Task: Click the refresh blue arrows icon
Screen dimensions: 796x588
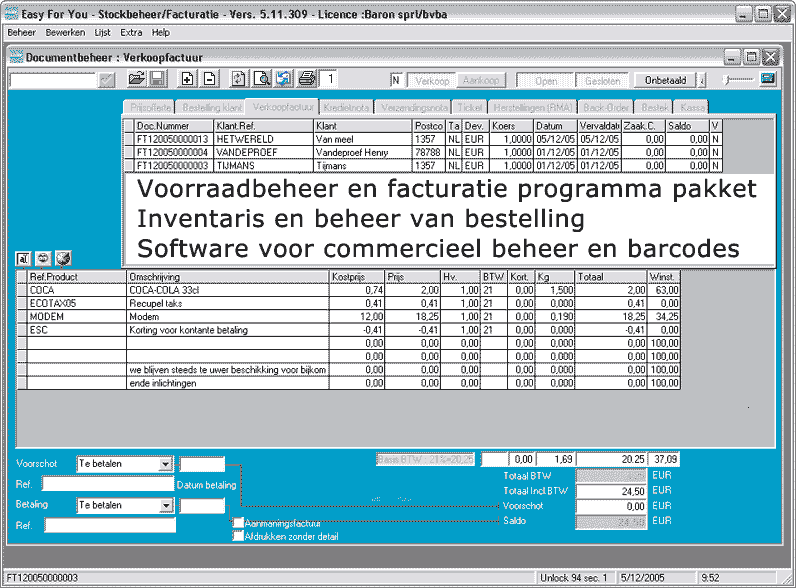Action: point(284,79)
